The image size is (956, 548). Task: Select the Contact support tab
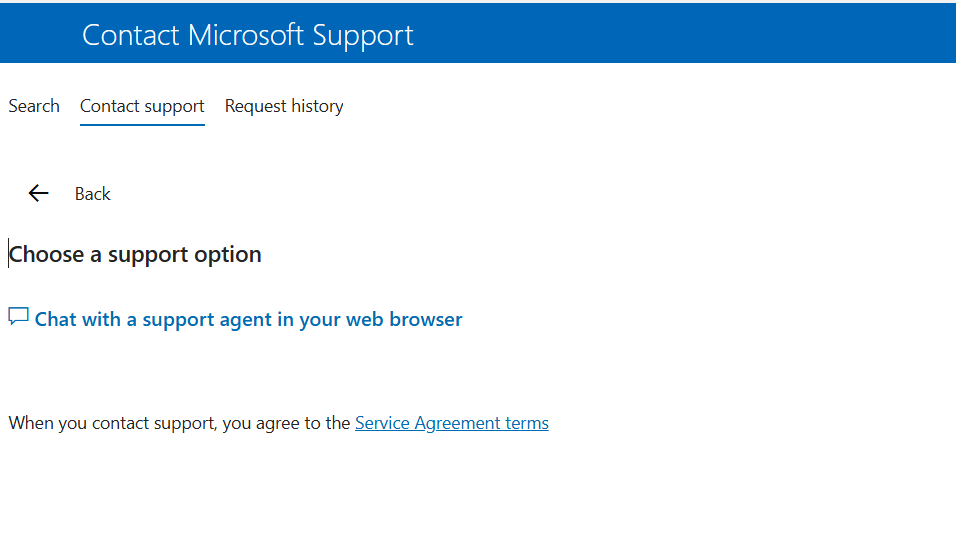pyautogui.click(x=142, y=106)
